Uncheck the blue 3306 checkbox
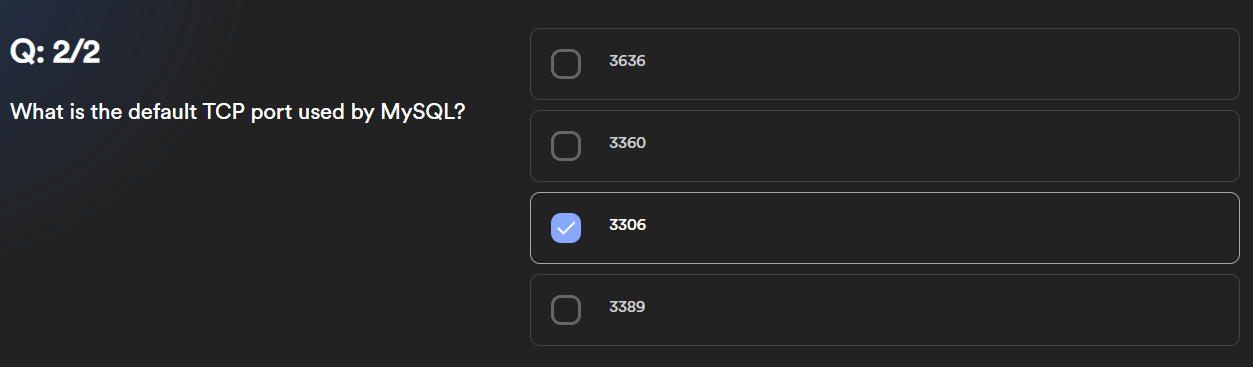1253x367 pixels. point(566,228)
